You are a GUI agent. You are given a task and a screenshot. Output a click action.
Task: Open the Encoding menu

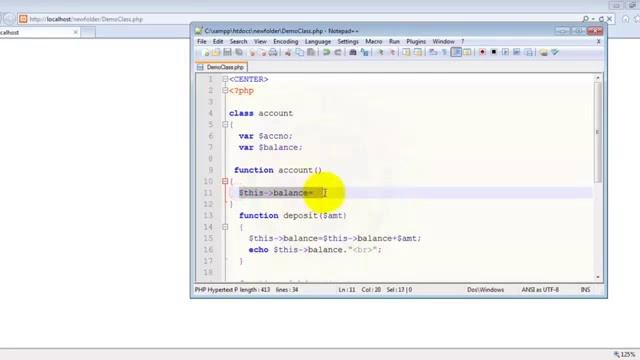(x=286, y=42)
